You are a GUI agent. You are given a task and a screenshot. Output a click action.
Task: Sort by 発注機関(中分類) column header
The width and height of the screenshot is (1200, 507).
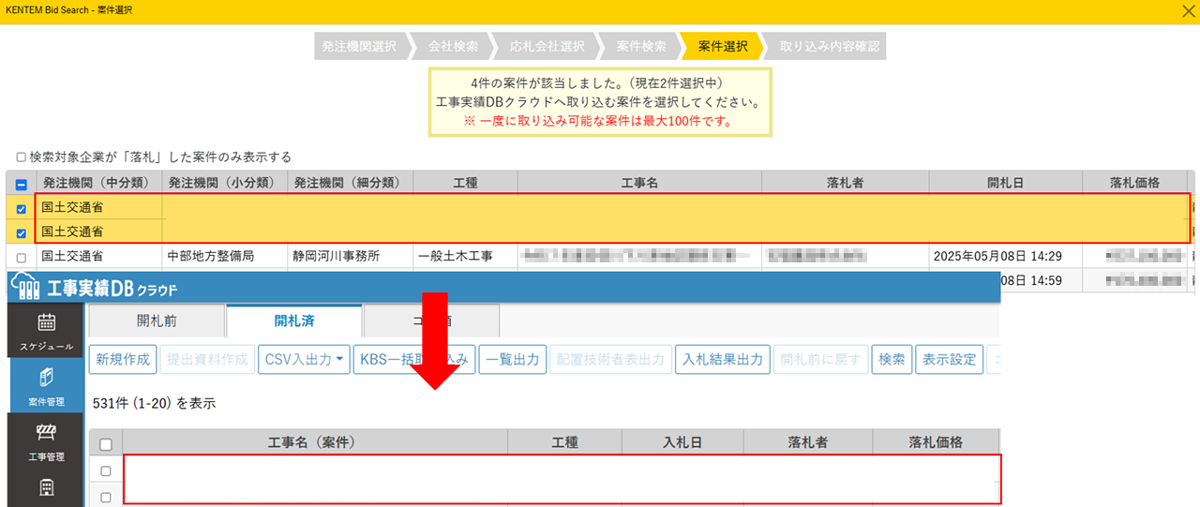[97, 183]
